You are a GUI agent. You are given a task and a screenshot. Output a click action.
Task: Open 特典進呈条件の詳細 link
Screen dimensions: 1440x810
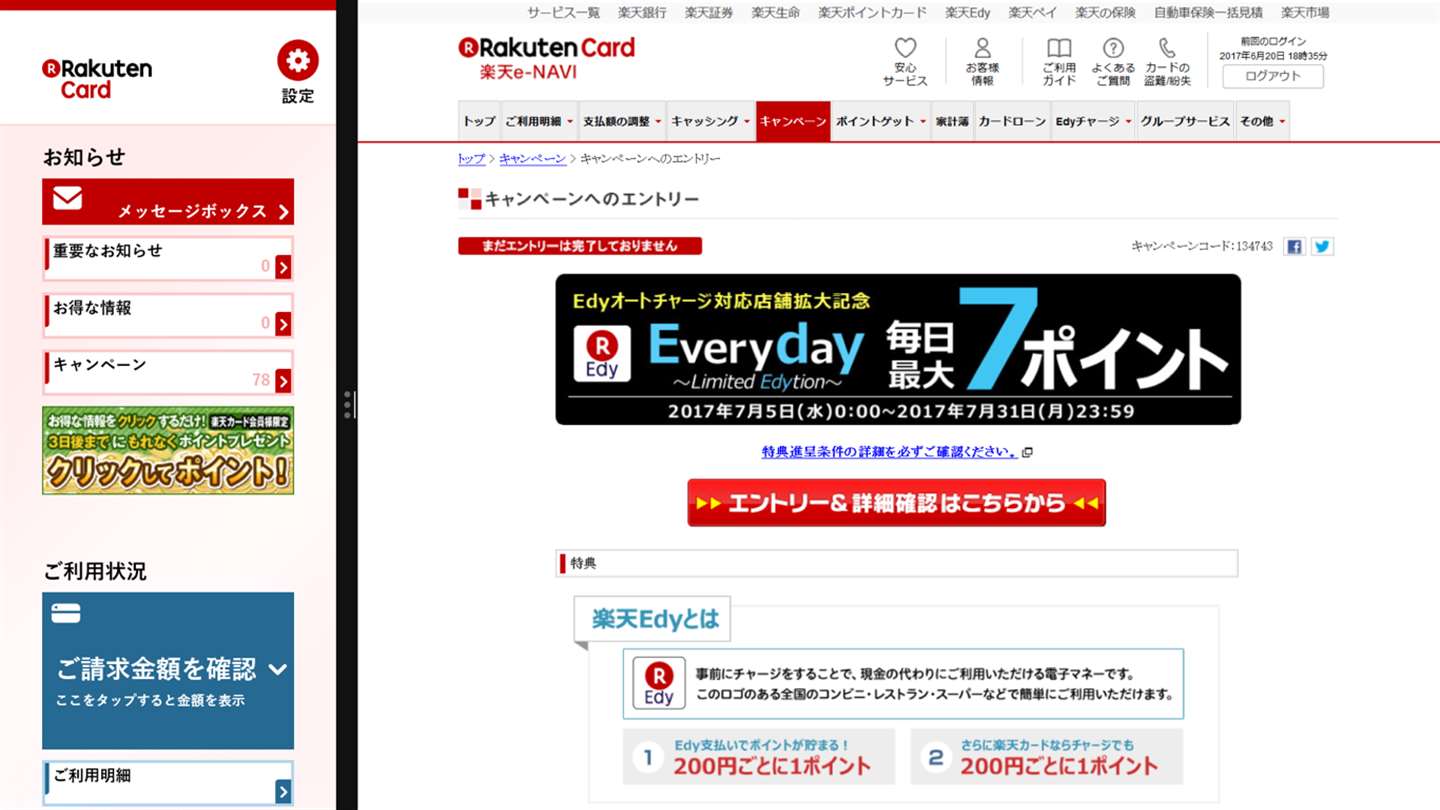[x=890, y=452]
